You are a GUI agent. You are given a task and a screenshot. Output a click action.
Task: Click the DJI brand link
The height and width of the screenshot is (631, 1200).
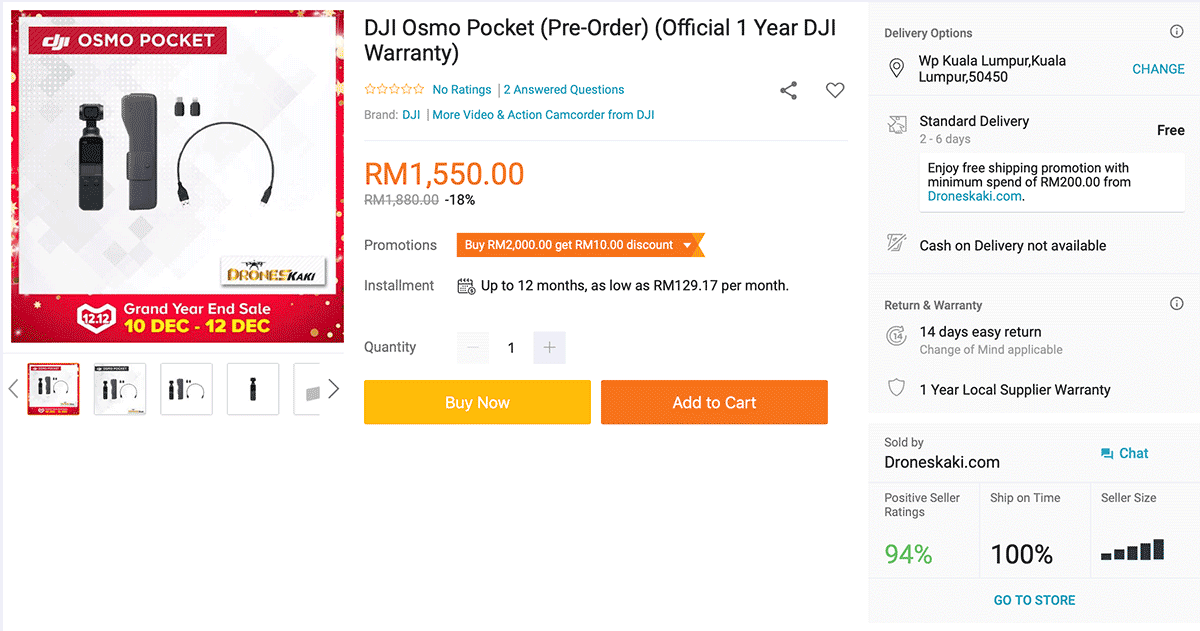411,115
